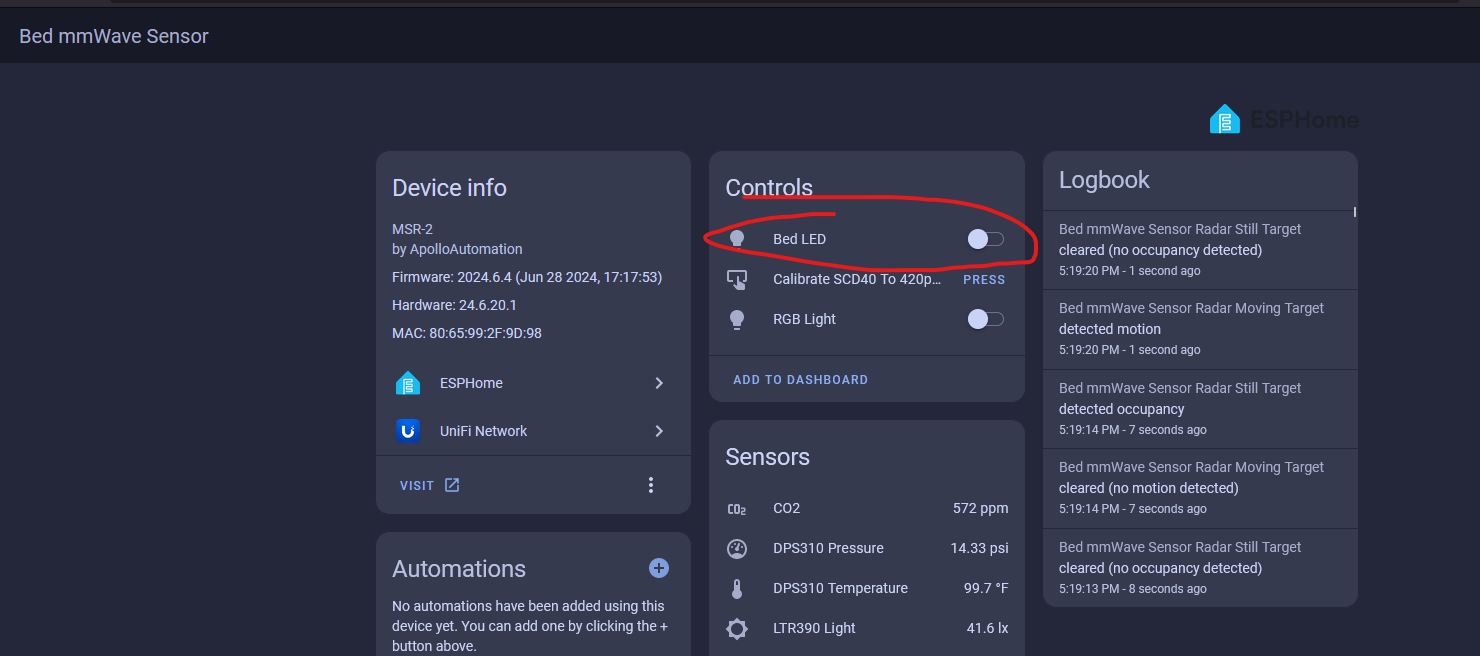The image size is (1480, 656).
Task: Open Radar Still Target detected occupancy entry
Action: (1180, 408)
